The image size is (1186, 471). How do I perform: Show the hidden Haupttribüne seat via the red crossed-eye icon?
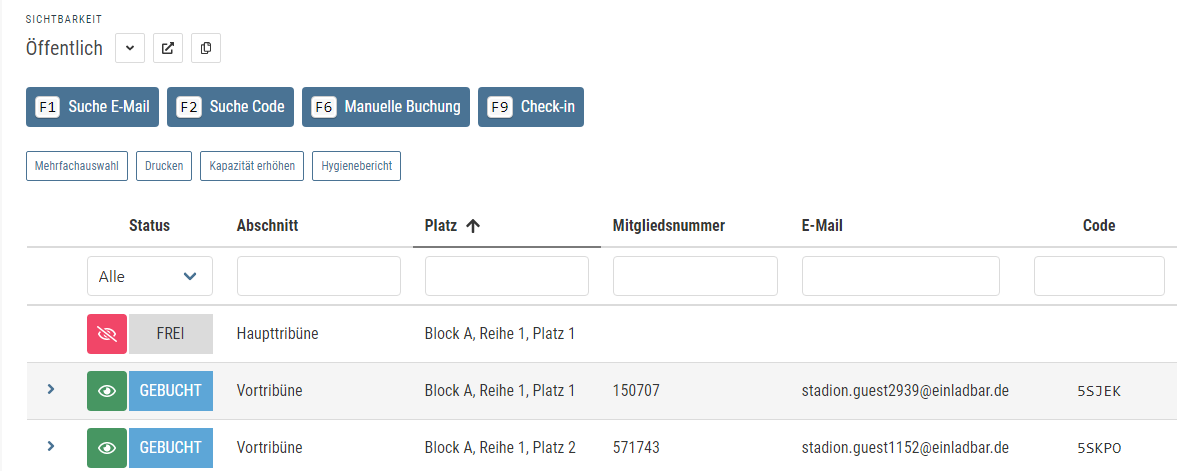tap(107, 334)
